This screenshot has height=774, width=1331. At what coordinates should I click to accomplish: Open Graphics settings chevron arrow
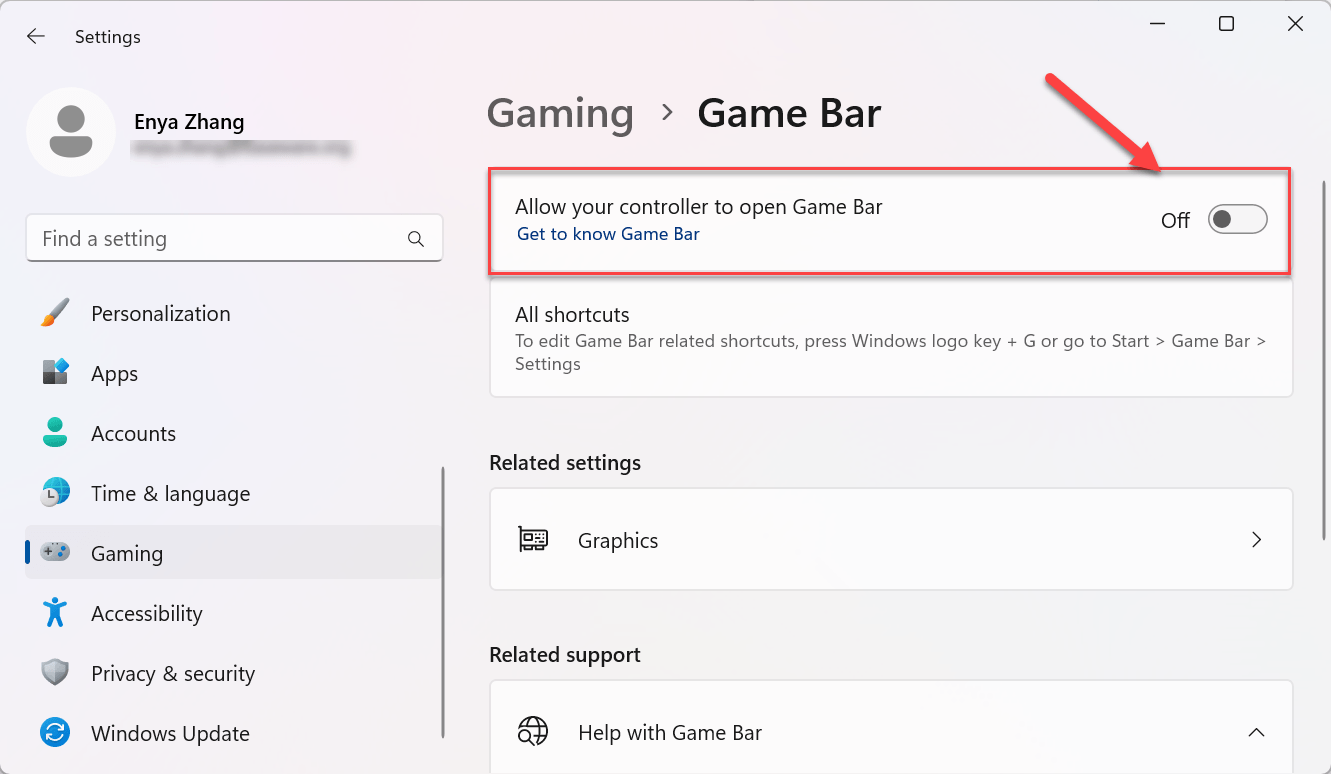tap(1257, 540)
